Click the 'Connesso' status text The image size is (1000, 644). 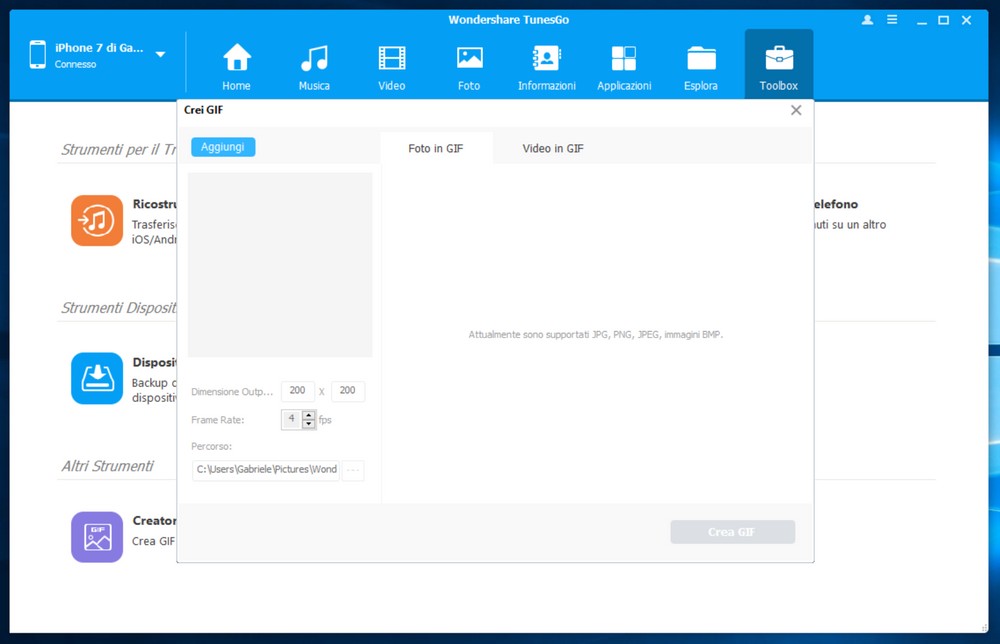coord(75,64)
